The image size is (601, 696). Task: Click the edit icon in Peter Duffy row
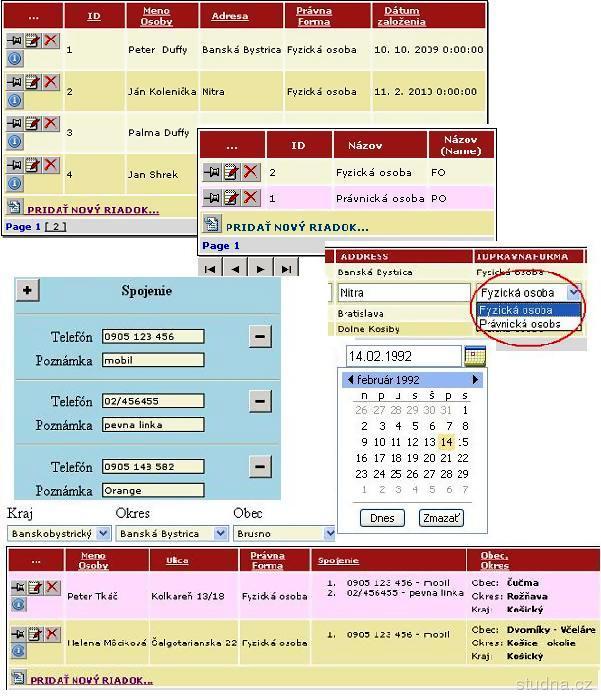point(33,40)
